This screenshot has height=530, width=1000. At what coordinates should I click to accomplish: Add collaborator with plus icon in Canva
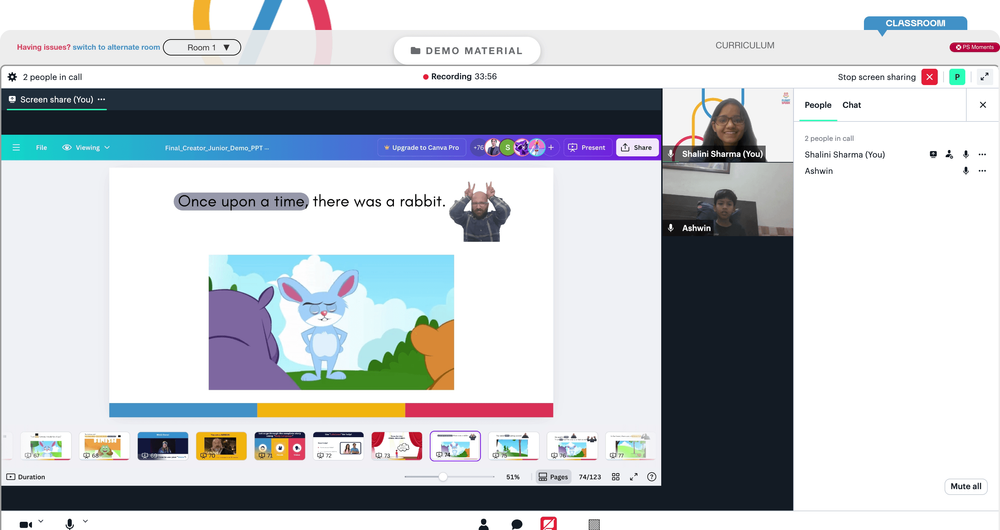(551, 147)
